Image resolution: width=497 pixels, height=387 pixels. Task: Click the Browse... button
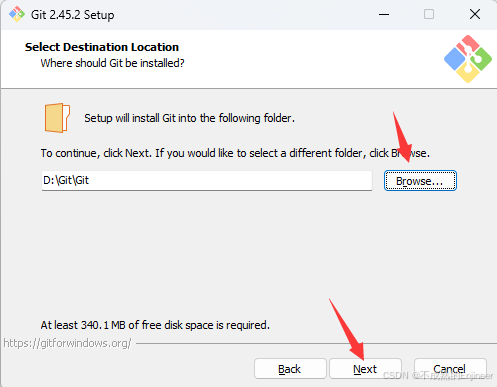[420, 181]
